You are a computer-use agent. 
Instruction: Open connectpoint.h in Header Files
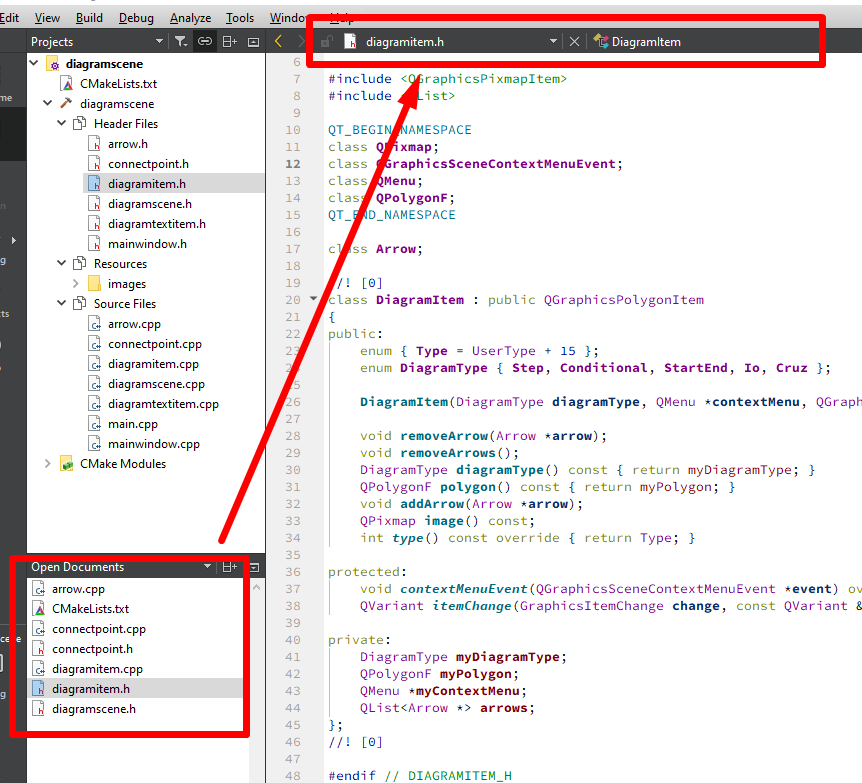pos(148,164)
